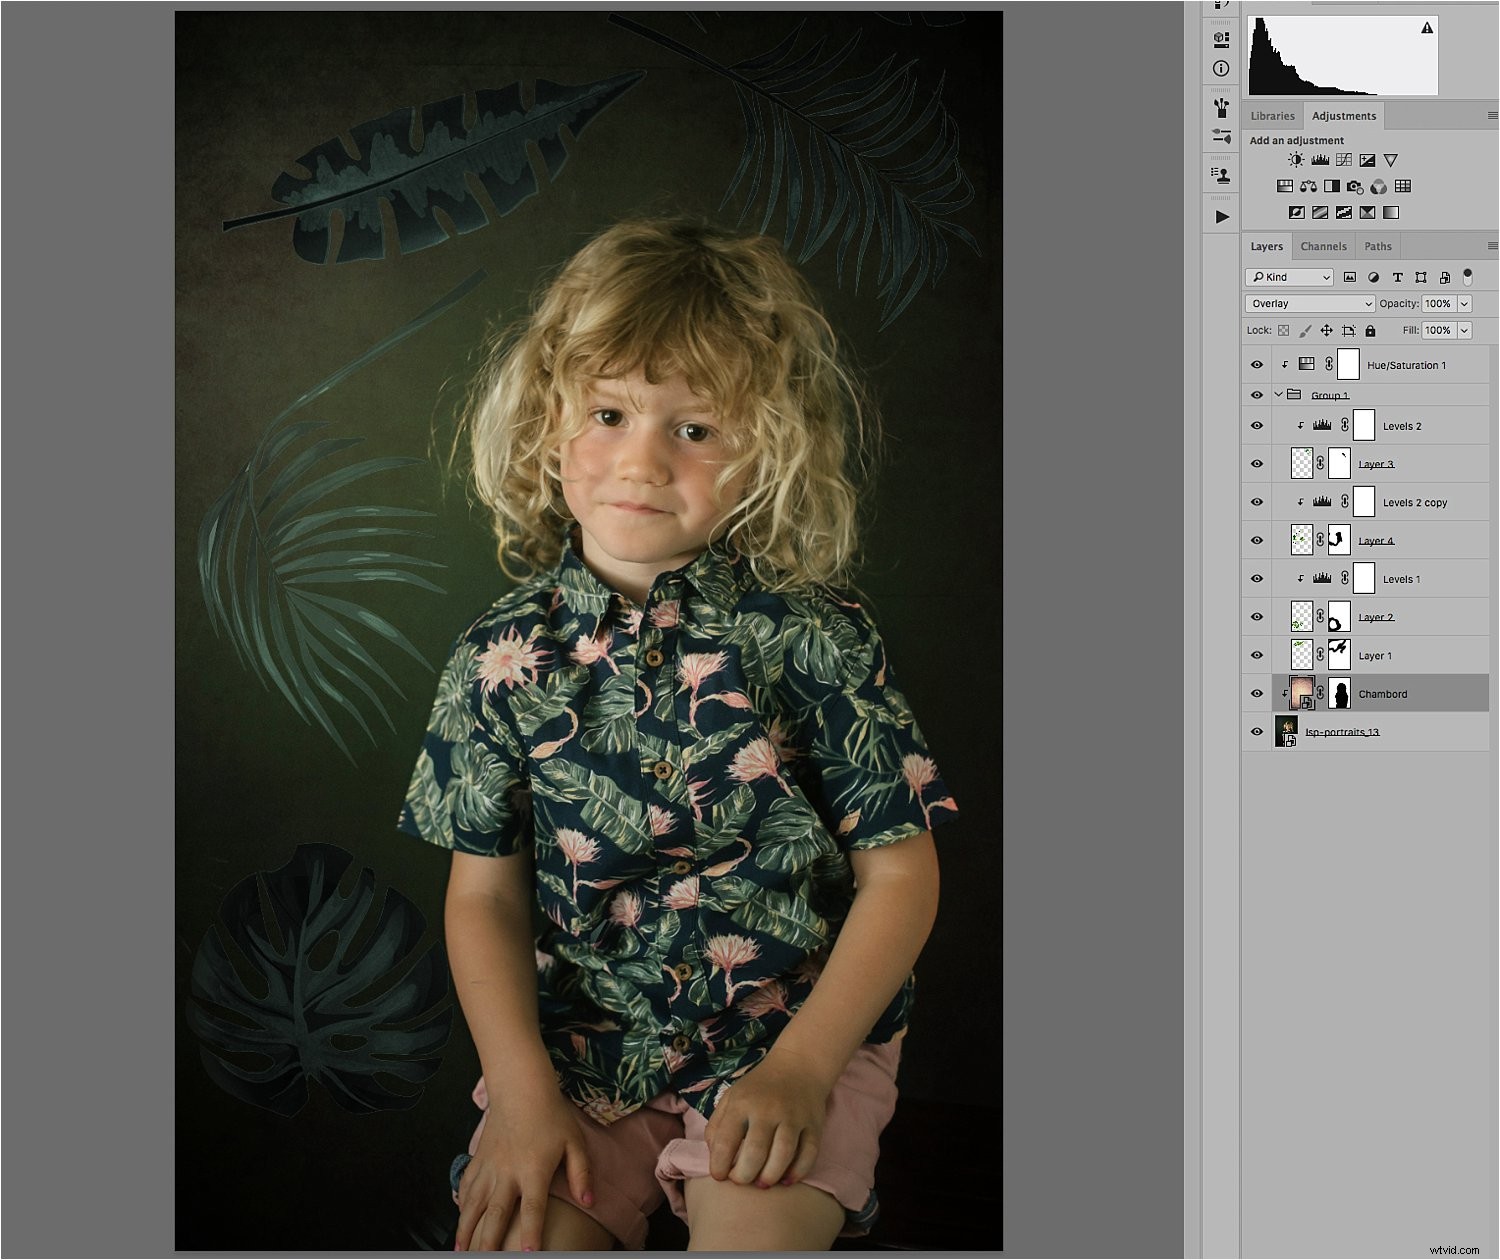Add a Photo Filter adjustment

1354,185
